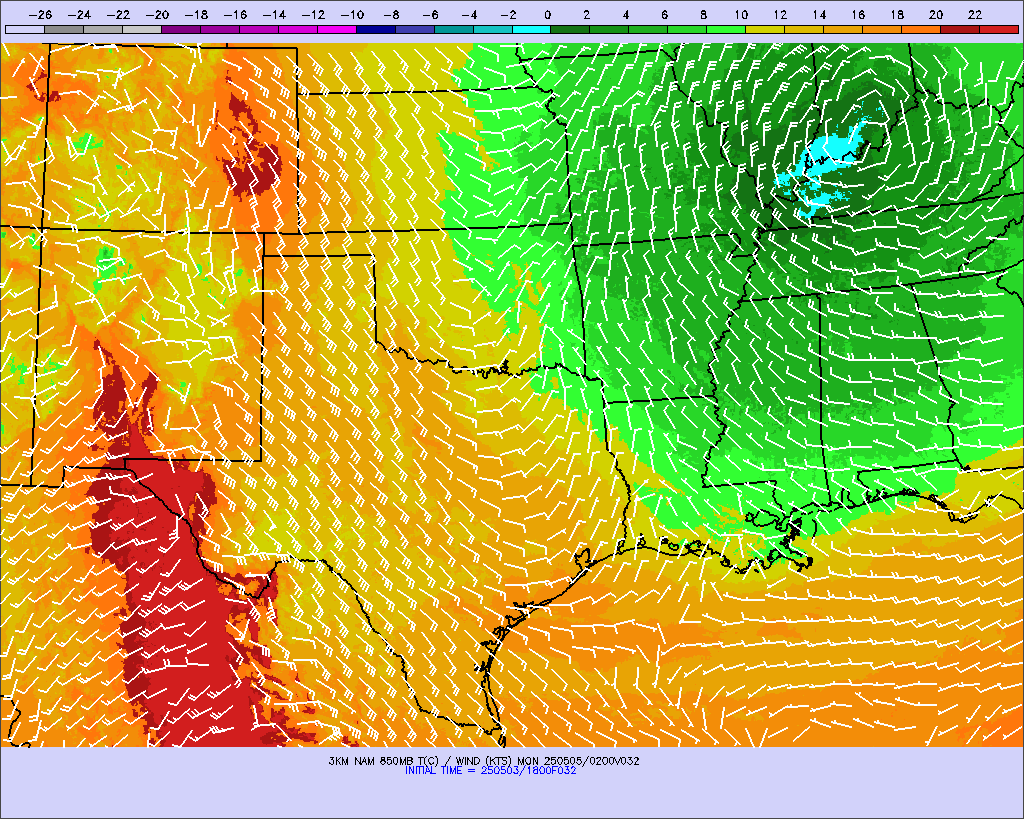Screen dimensions: 1024x819
Task: Click the navy swatch between -10 and -8
Action: tap(376, 29)
